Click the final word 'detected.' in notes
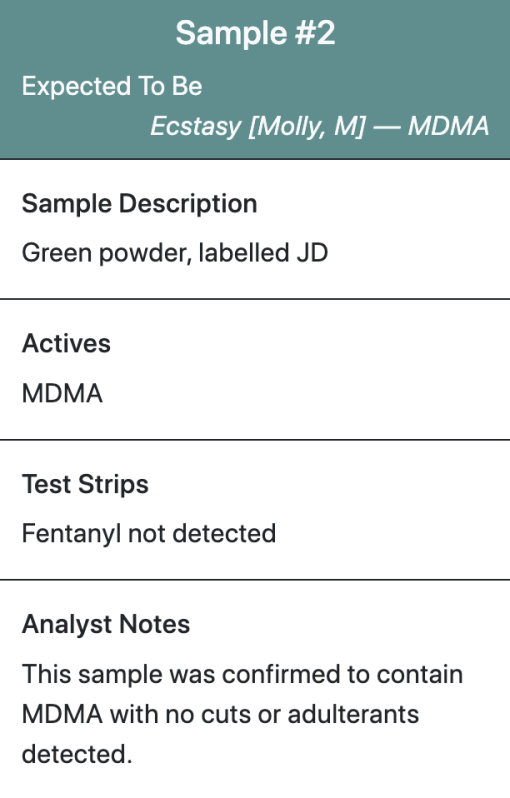This screenshot has width=510, height=798. (77, 754)
